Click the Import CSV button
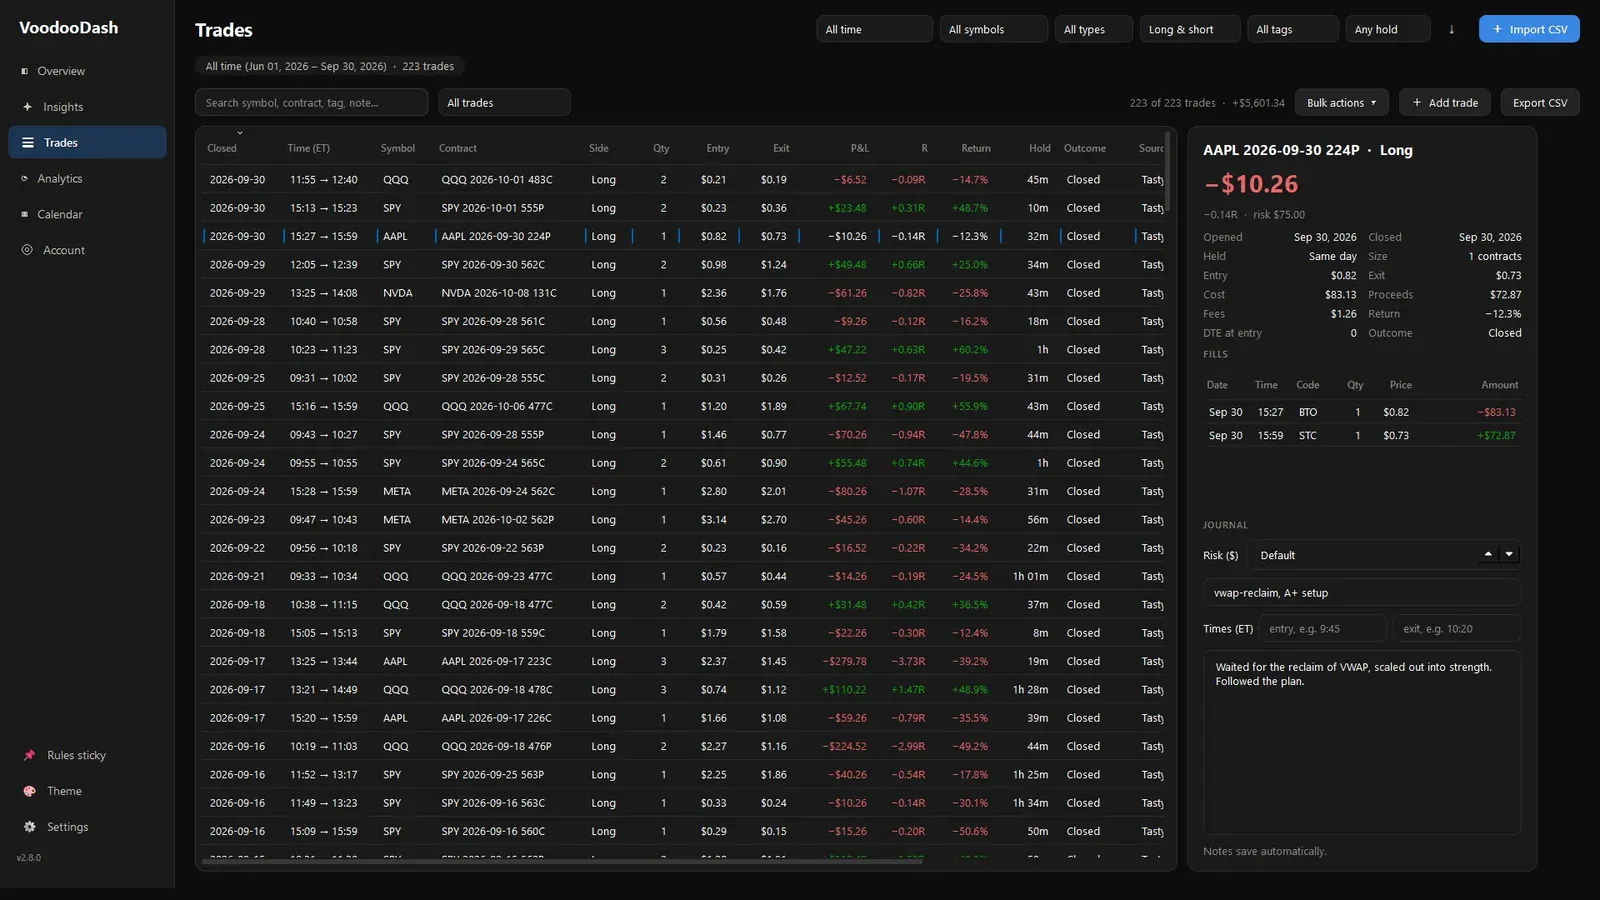1600x900 pixels. tap(1529, 29)
